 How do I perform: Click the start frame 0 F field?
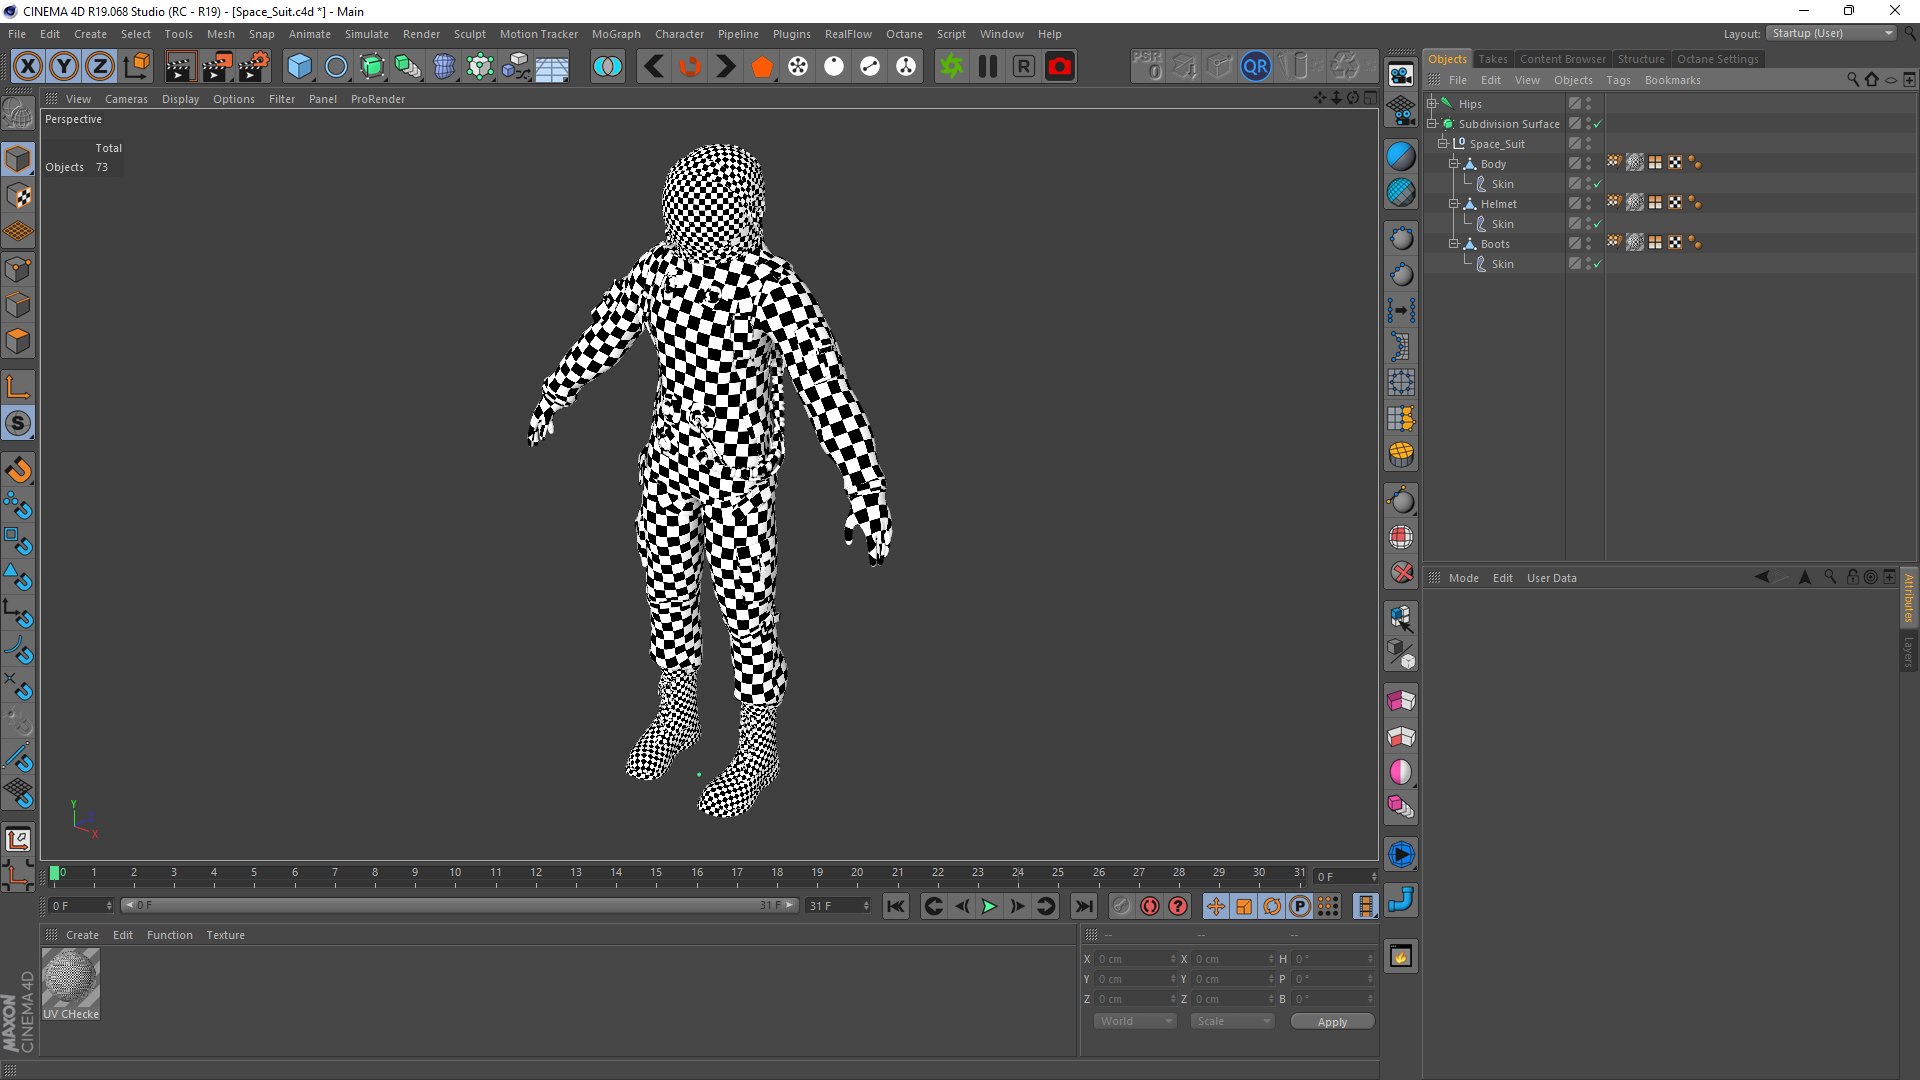click(81, 905)
